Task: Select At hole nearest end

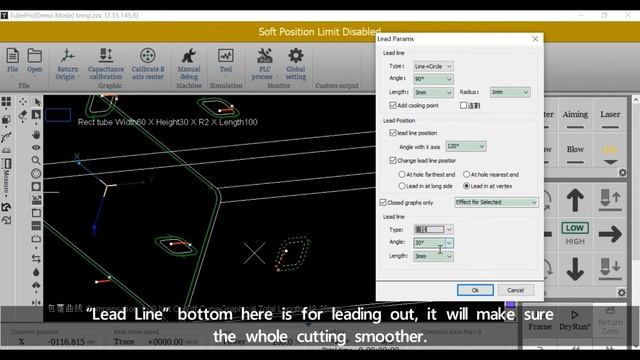Action: [x=467, y=174]
